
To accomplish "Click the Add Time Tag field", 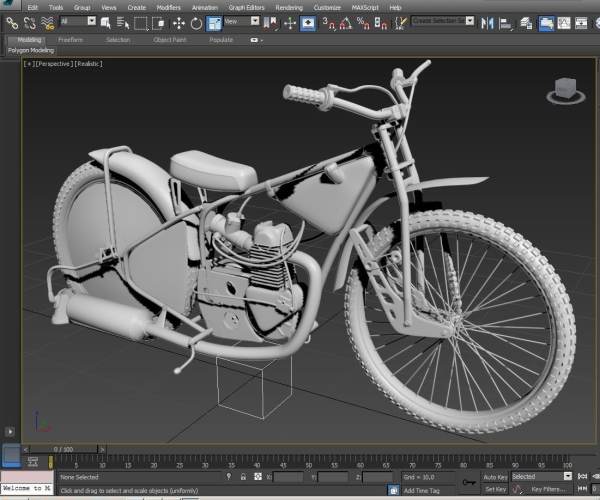I will pos(422,490).
